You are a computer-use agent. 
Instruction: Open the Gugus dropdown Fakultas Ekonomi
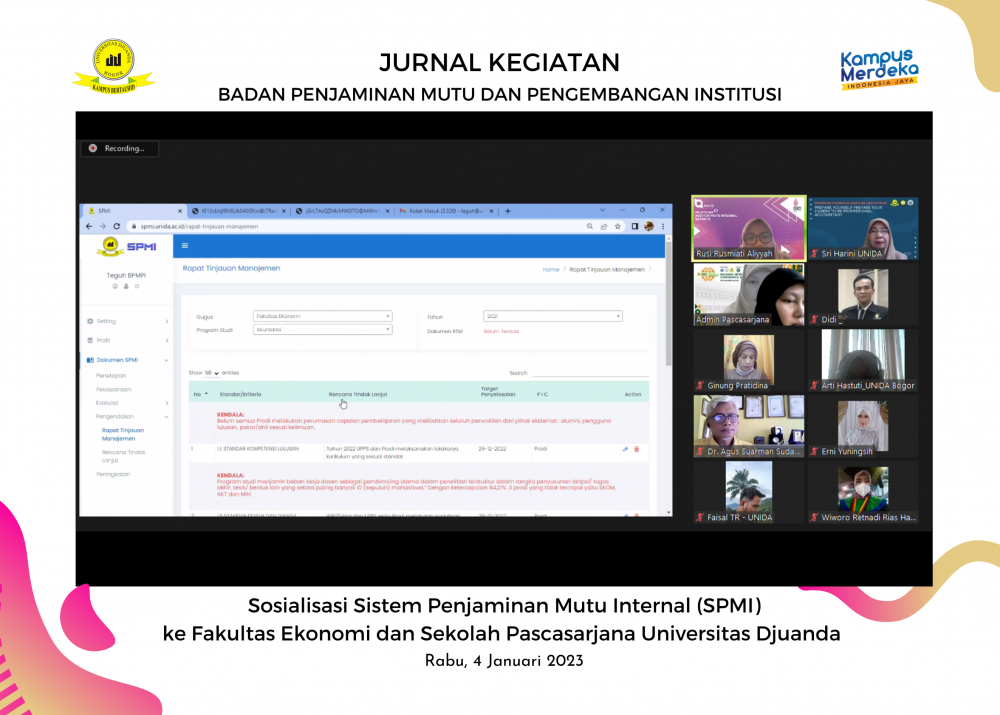(323, 316)
